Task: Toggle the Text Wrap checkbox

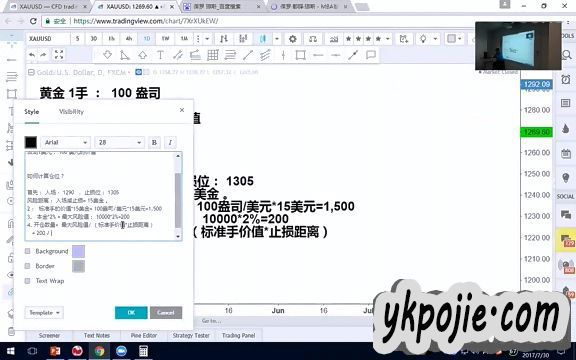Action: coord(27,281)
